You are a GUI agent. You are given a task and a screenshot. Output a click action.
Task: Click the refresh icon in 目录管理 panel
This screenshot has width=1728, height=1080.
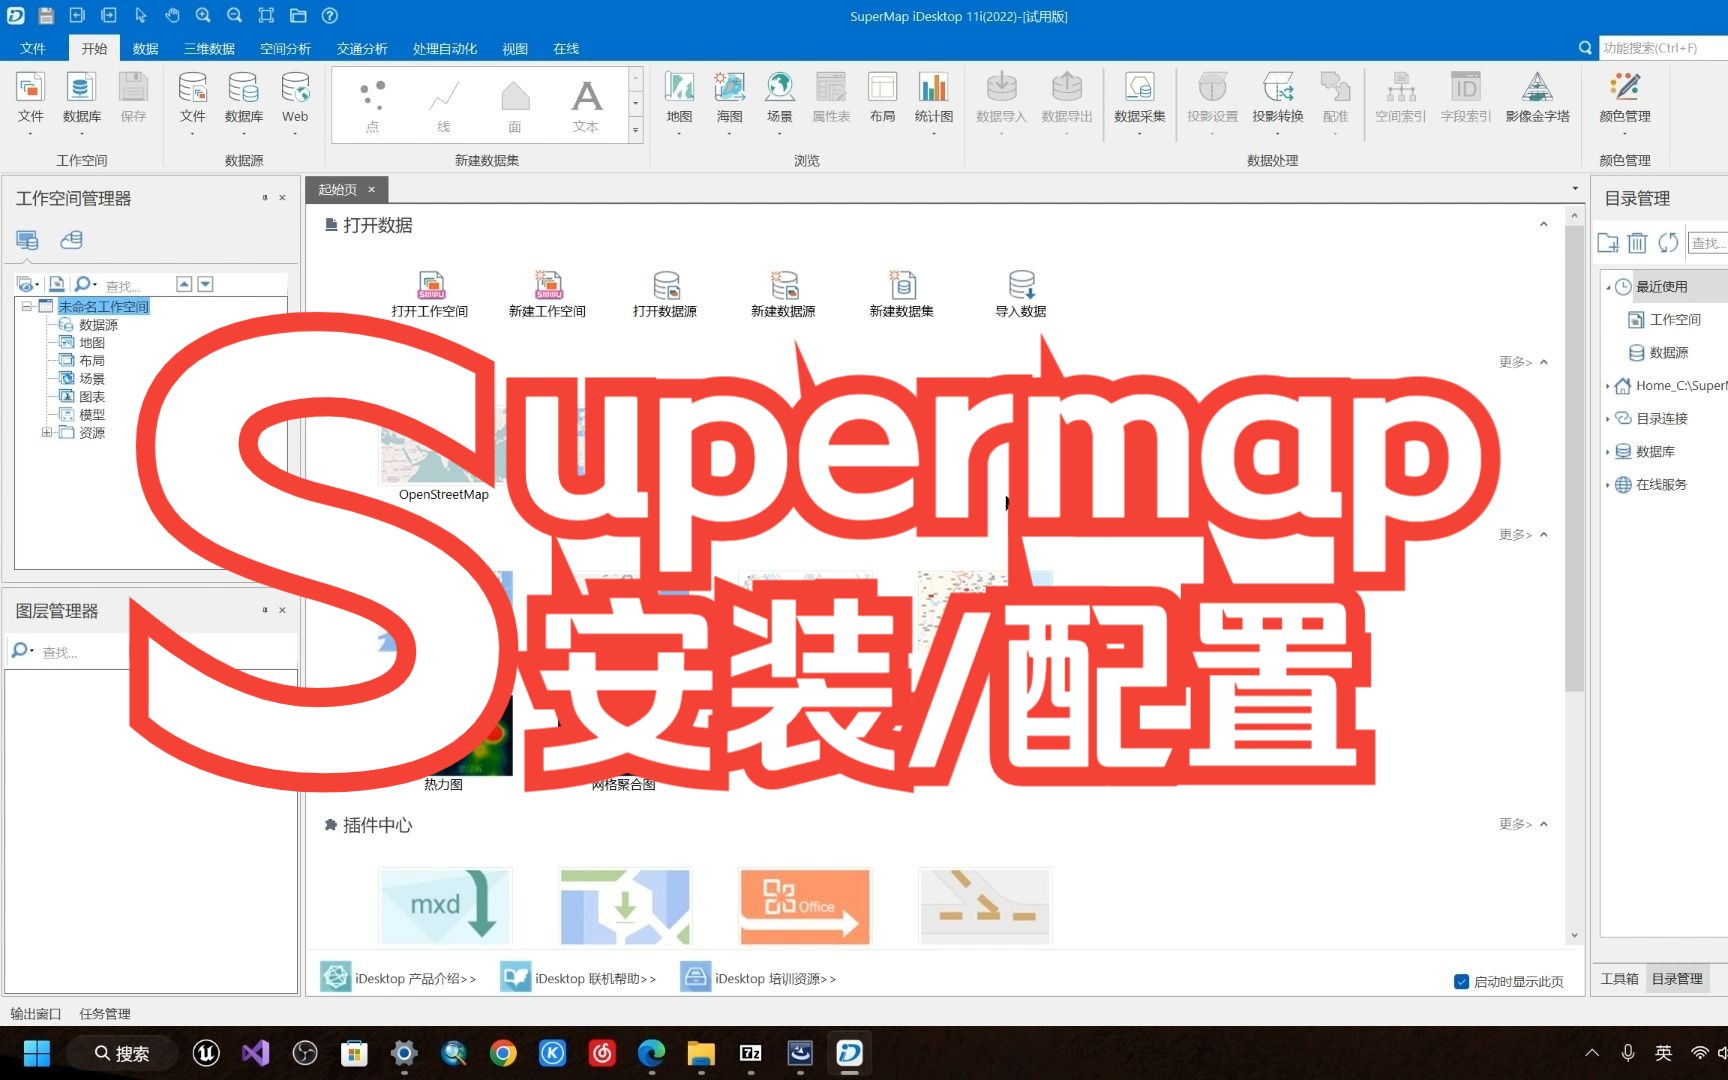[1667, 242]
